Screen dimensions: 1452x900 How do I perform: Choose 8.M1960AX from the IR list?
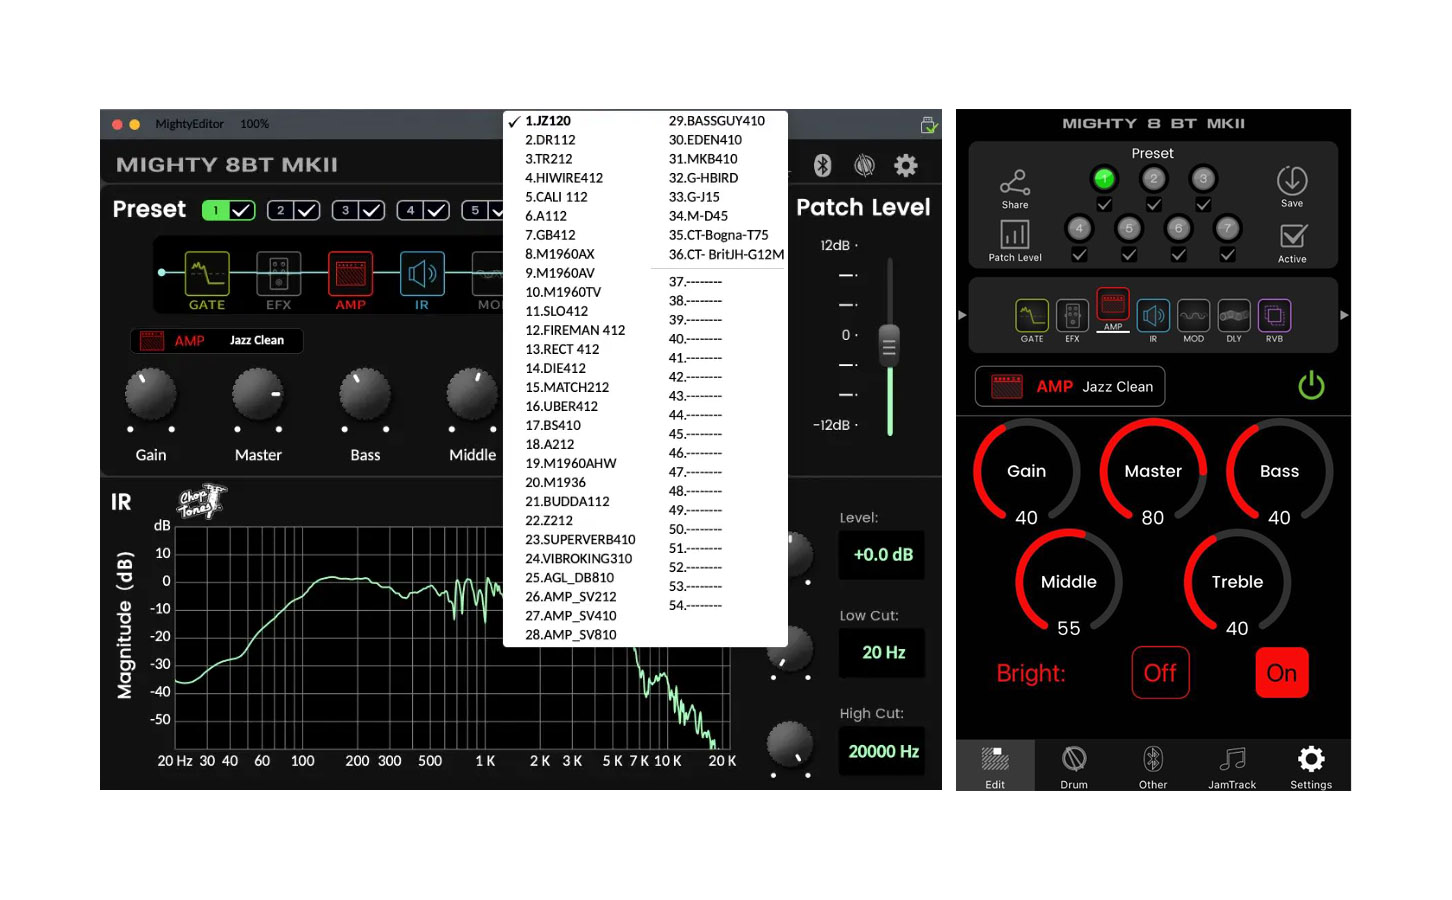pos(560,254)
